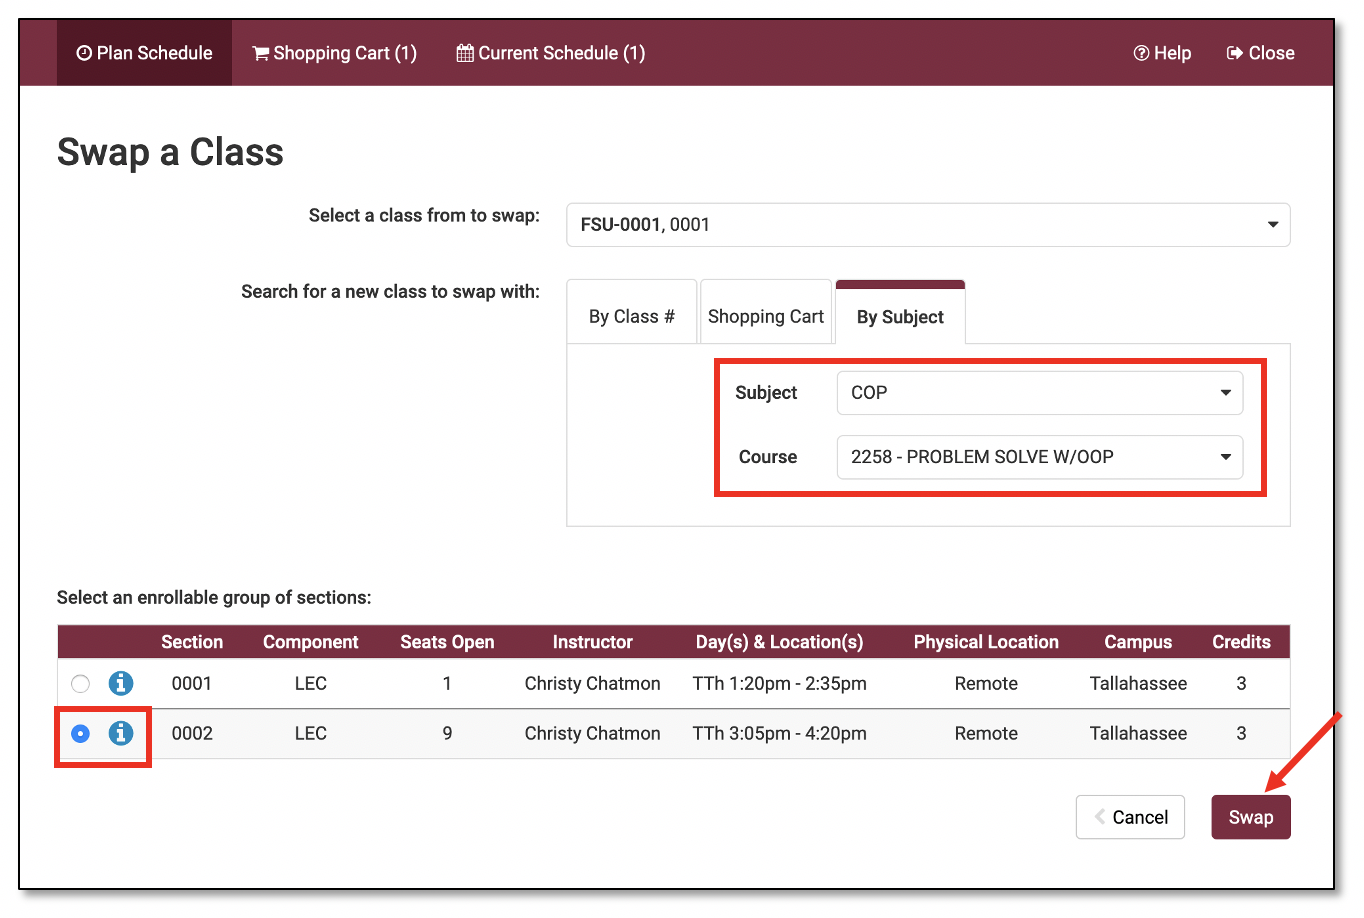The width and height of the screenshot is (1364, 918).
Task: Expand the class-to-swap dropdown FSU-0001
Action: (927, 225)
